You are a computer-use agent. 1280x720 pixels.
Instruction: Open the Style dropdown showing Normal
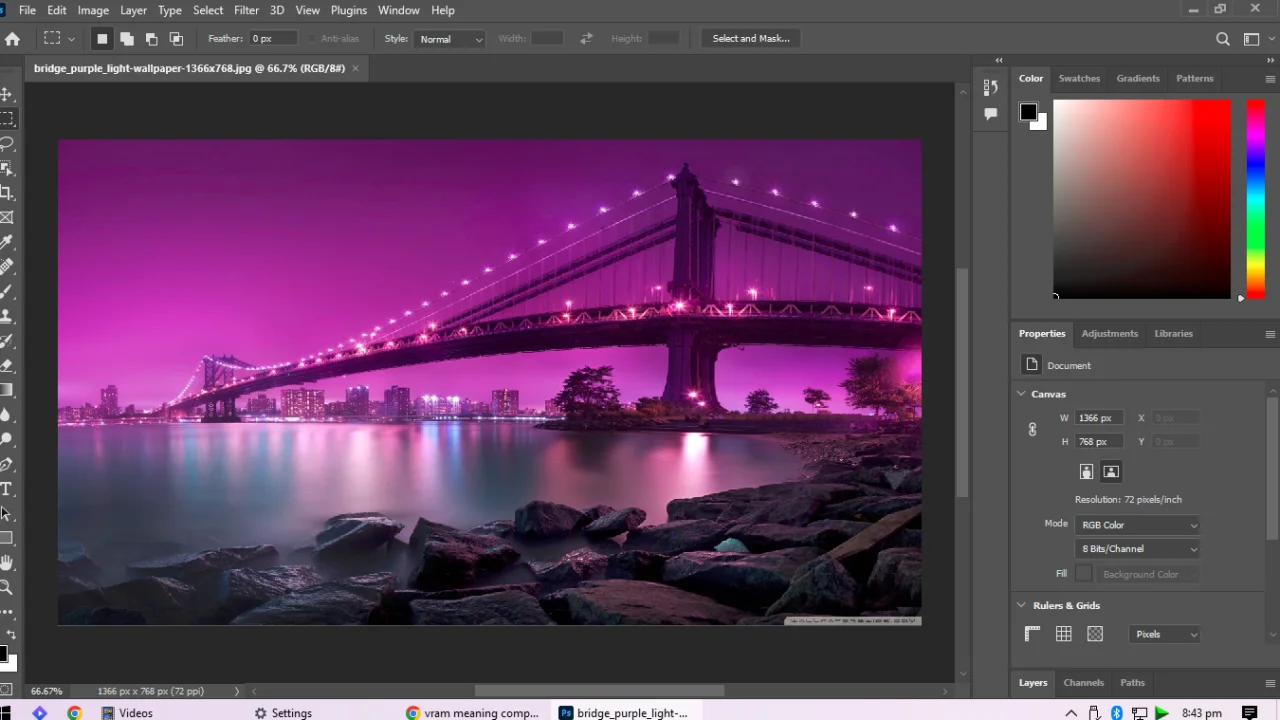tap(449, 39)
